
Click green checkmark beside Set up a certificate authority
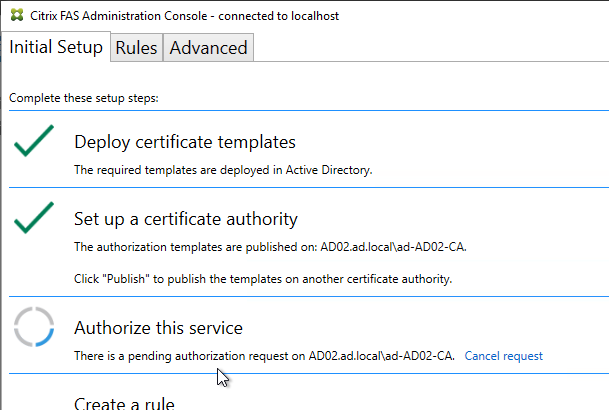pos(34,218)
